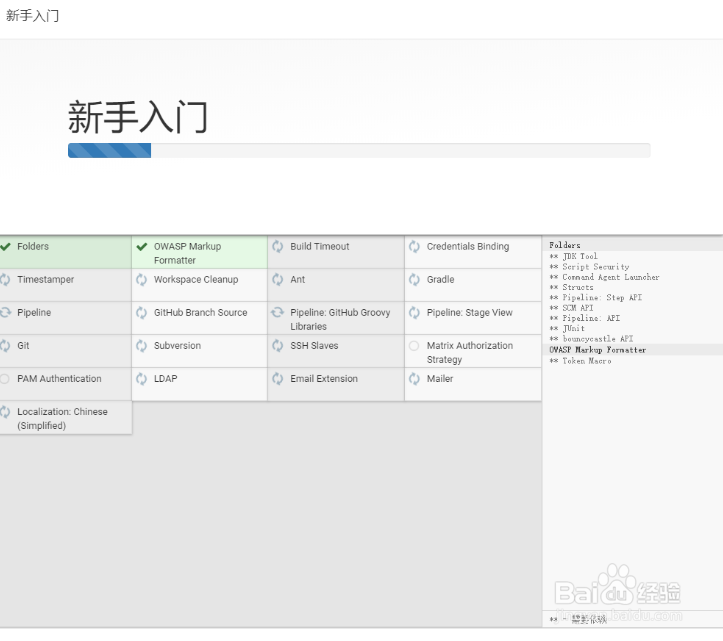The width and height of the screenshot is (723, 641).
Task: Click the loading icon next to Subversion
Action: click(x=142, y=346)
